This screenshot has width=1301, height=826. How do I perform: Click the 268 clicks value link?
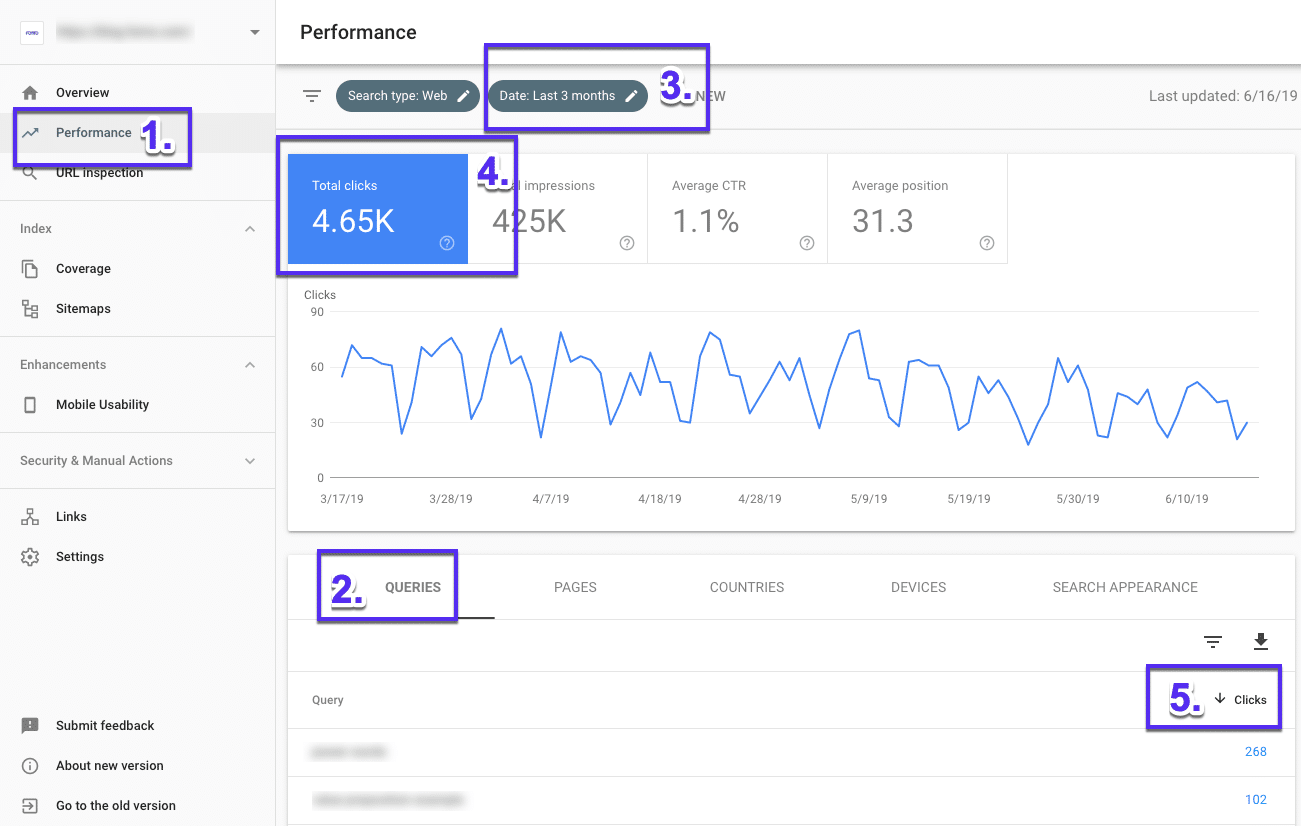tap(1255, 751)
